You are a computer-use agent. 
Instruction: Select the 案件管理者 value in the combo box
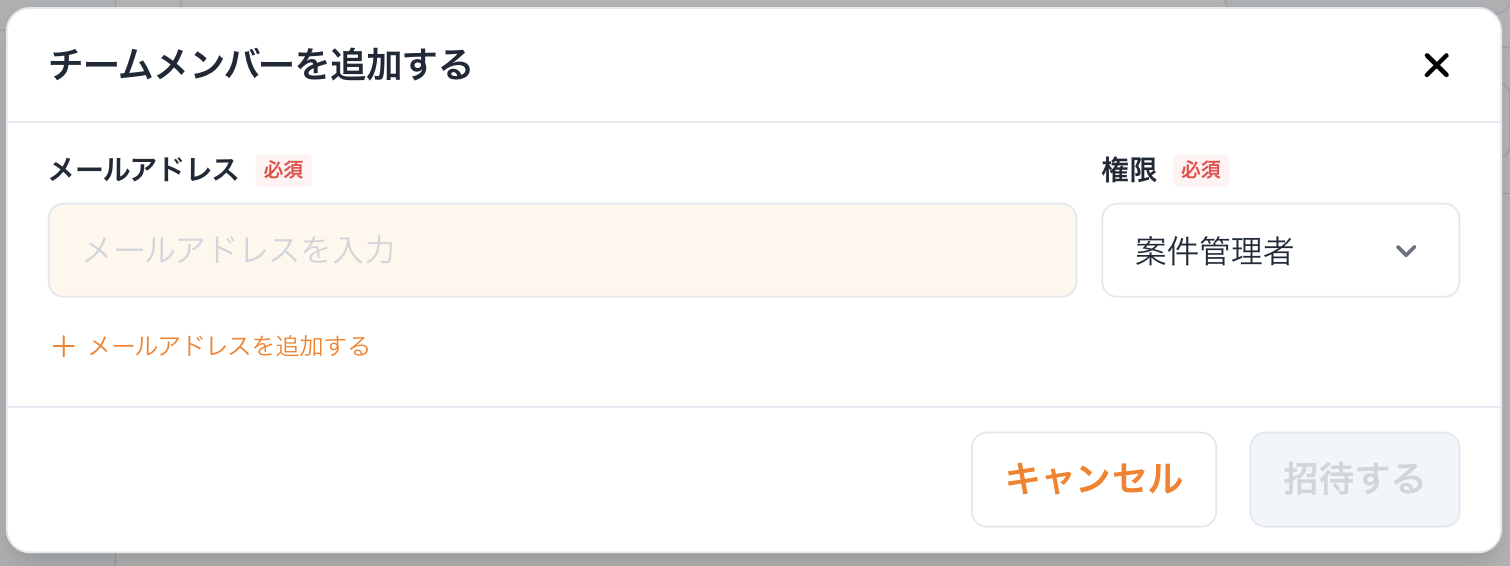[x=1214, y=252]
